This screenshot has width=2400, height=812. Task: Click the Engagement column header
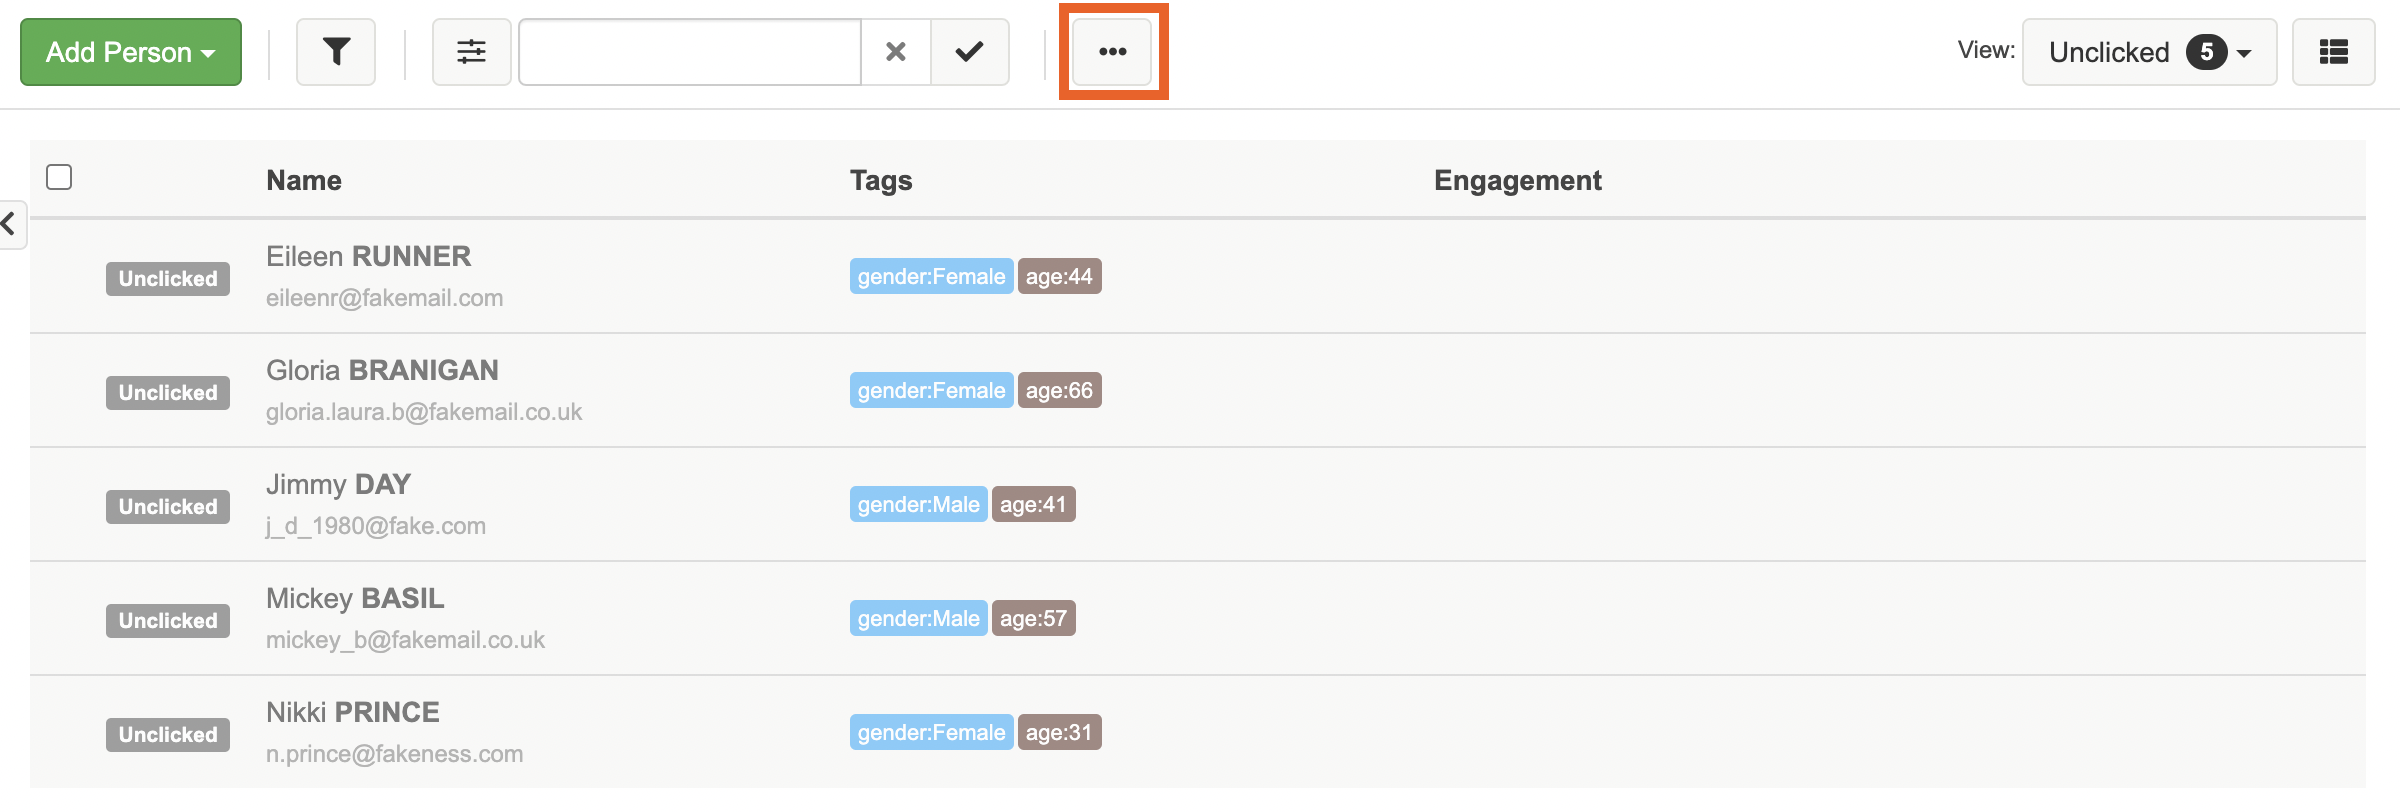[1517, 180]
